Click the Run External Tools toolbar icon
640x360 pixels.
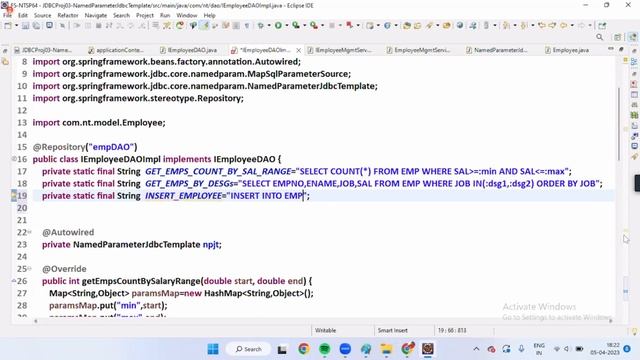[314, 25]
